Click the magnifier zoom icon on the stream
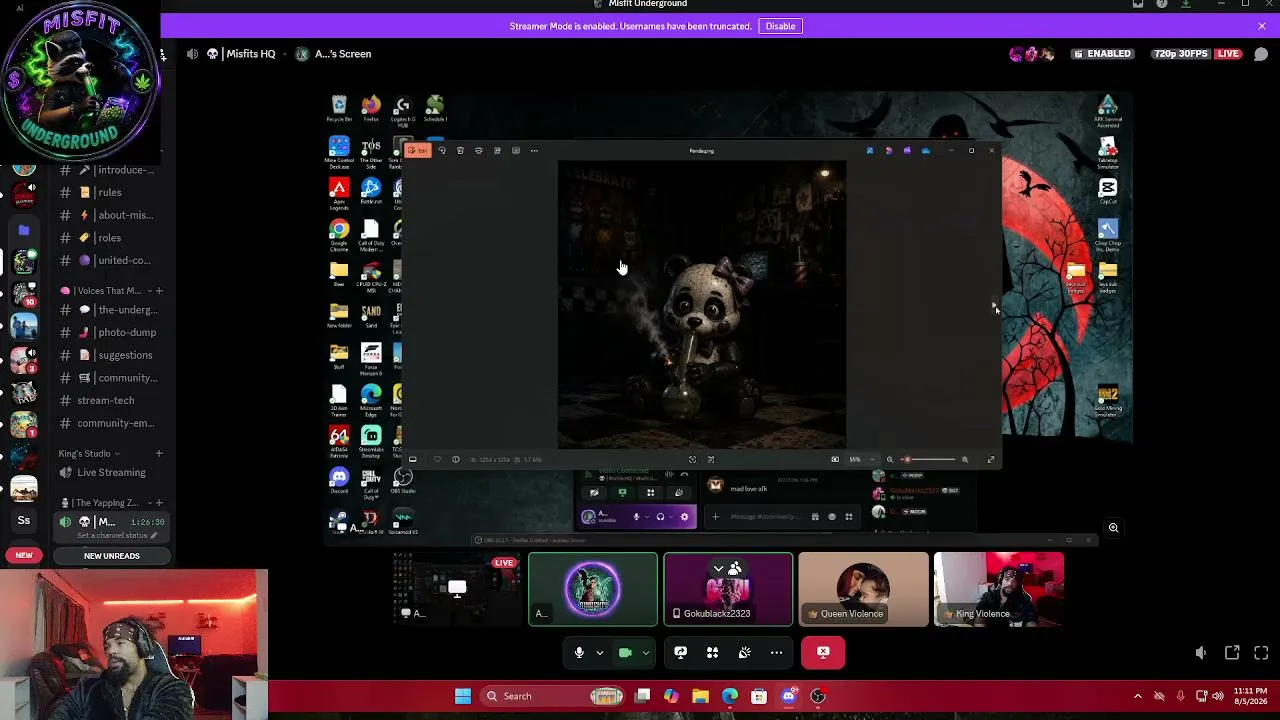The image size is (1280, 720). tap(1113, 528)
